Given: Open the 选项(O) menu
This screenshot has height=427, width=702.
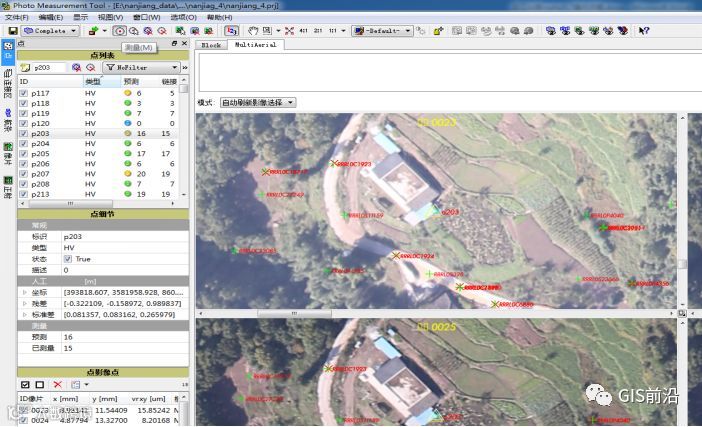Looking at the screenshot, I should pos(184,17).
